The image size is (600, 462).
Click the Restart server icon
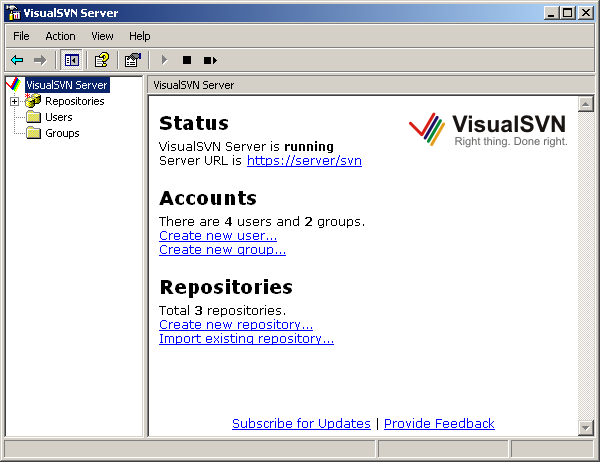[x=210, y=60]
